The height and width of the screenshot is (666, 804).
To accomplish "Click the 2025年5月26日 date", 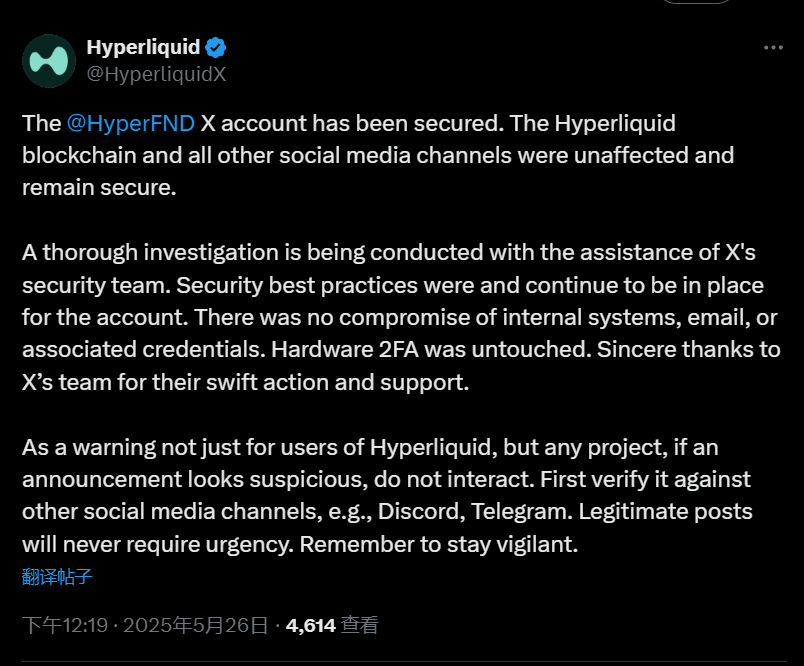I will (195, 625).
